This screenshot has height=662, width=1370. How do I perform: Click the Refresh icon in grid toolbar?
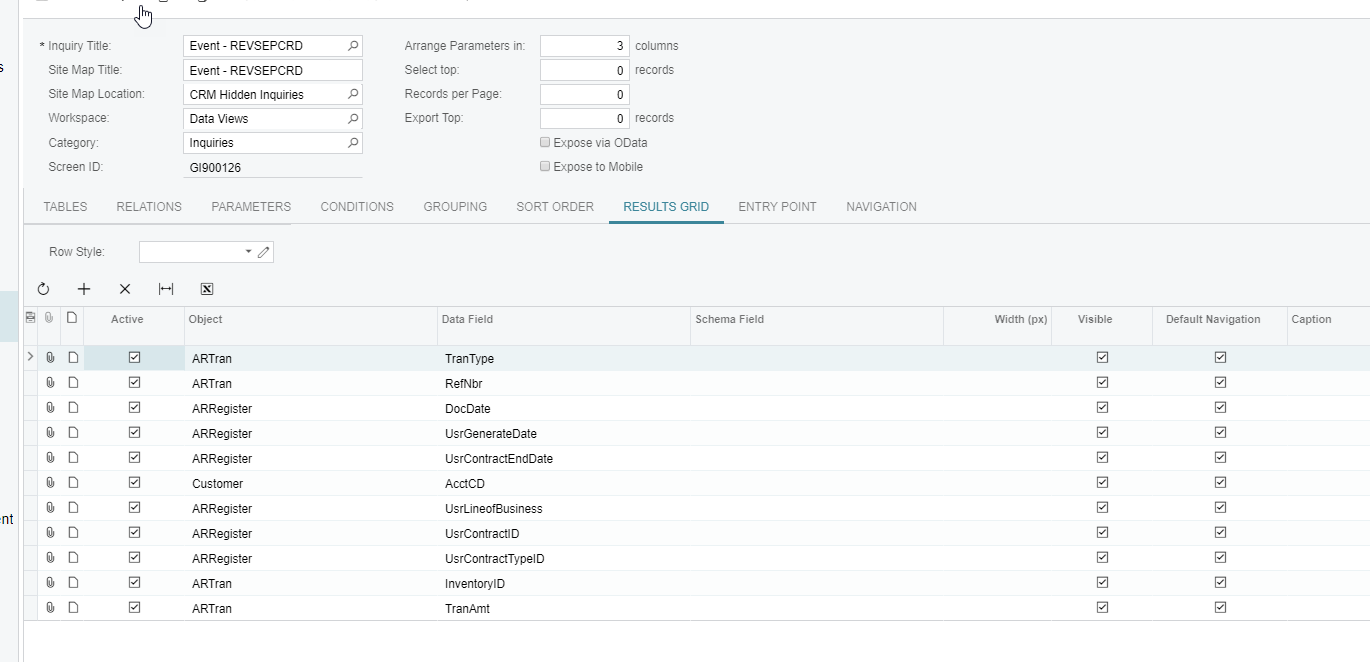point(43,289)
